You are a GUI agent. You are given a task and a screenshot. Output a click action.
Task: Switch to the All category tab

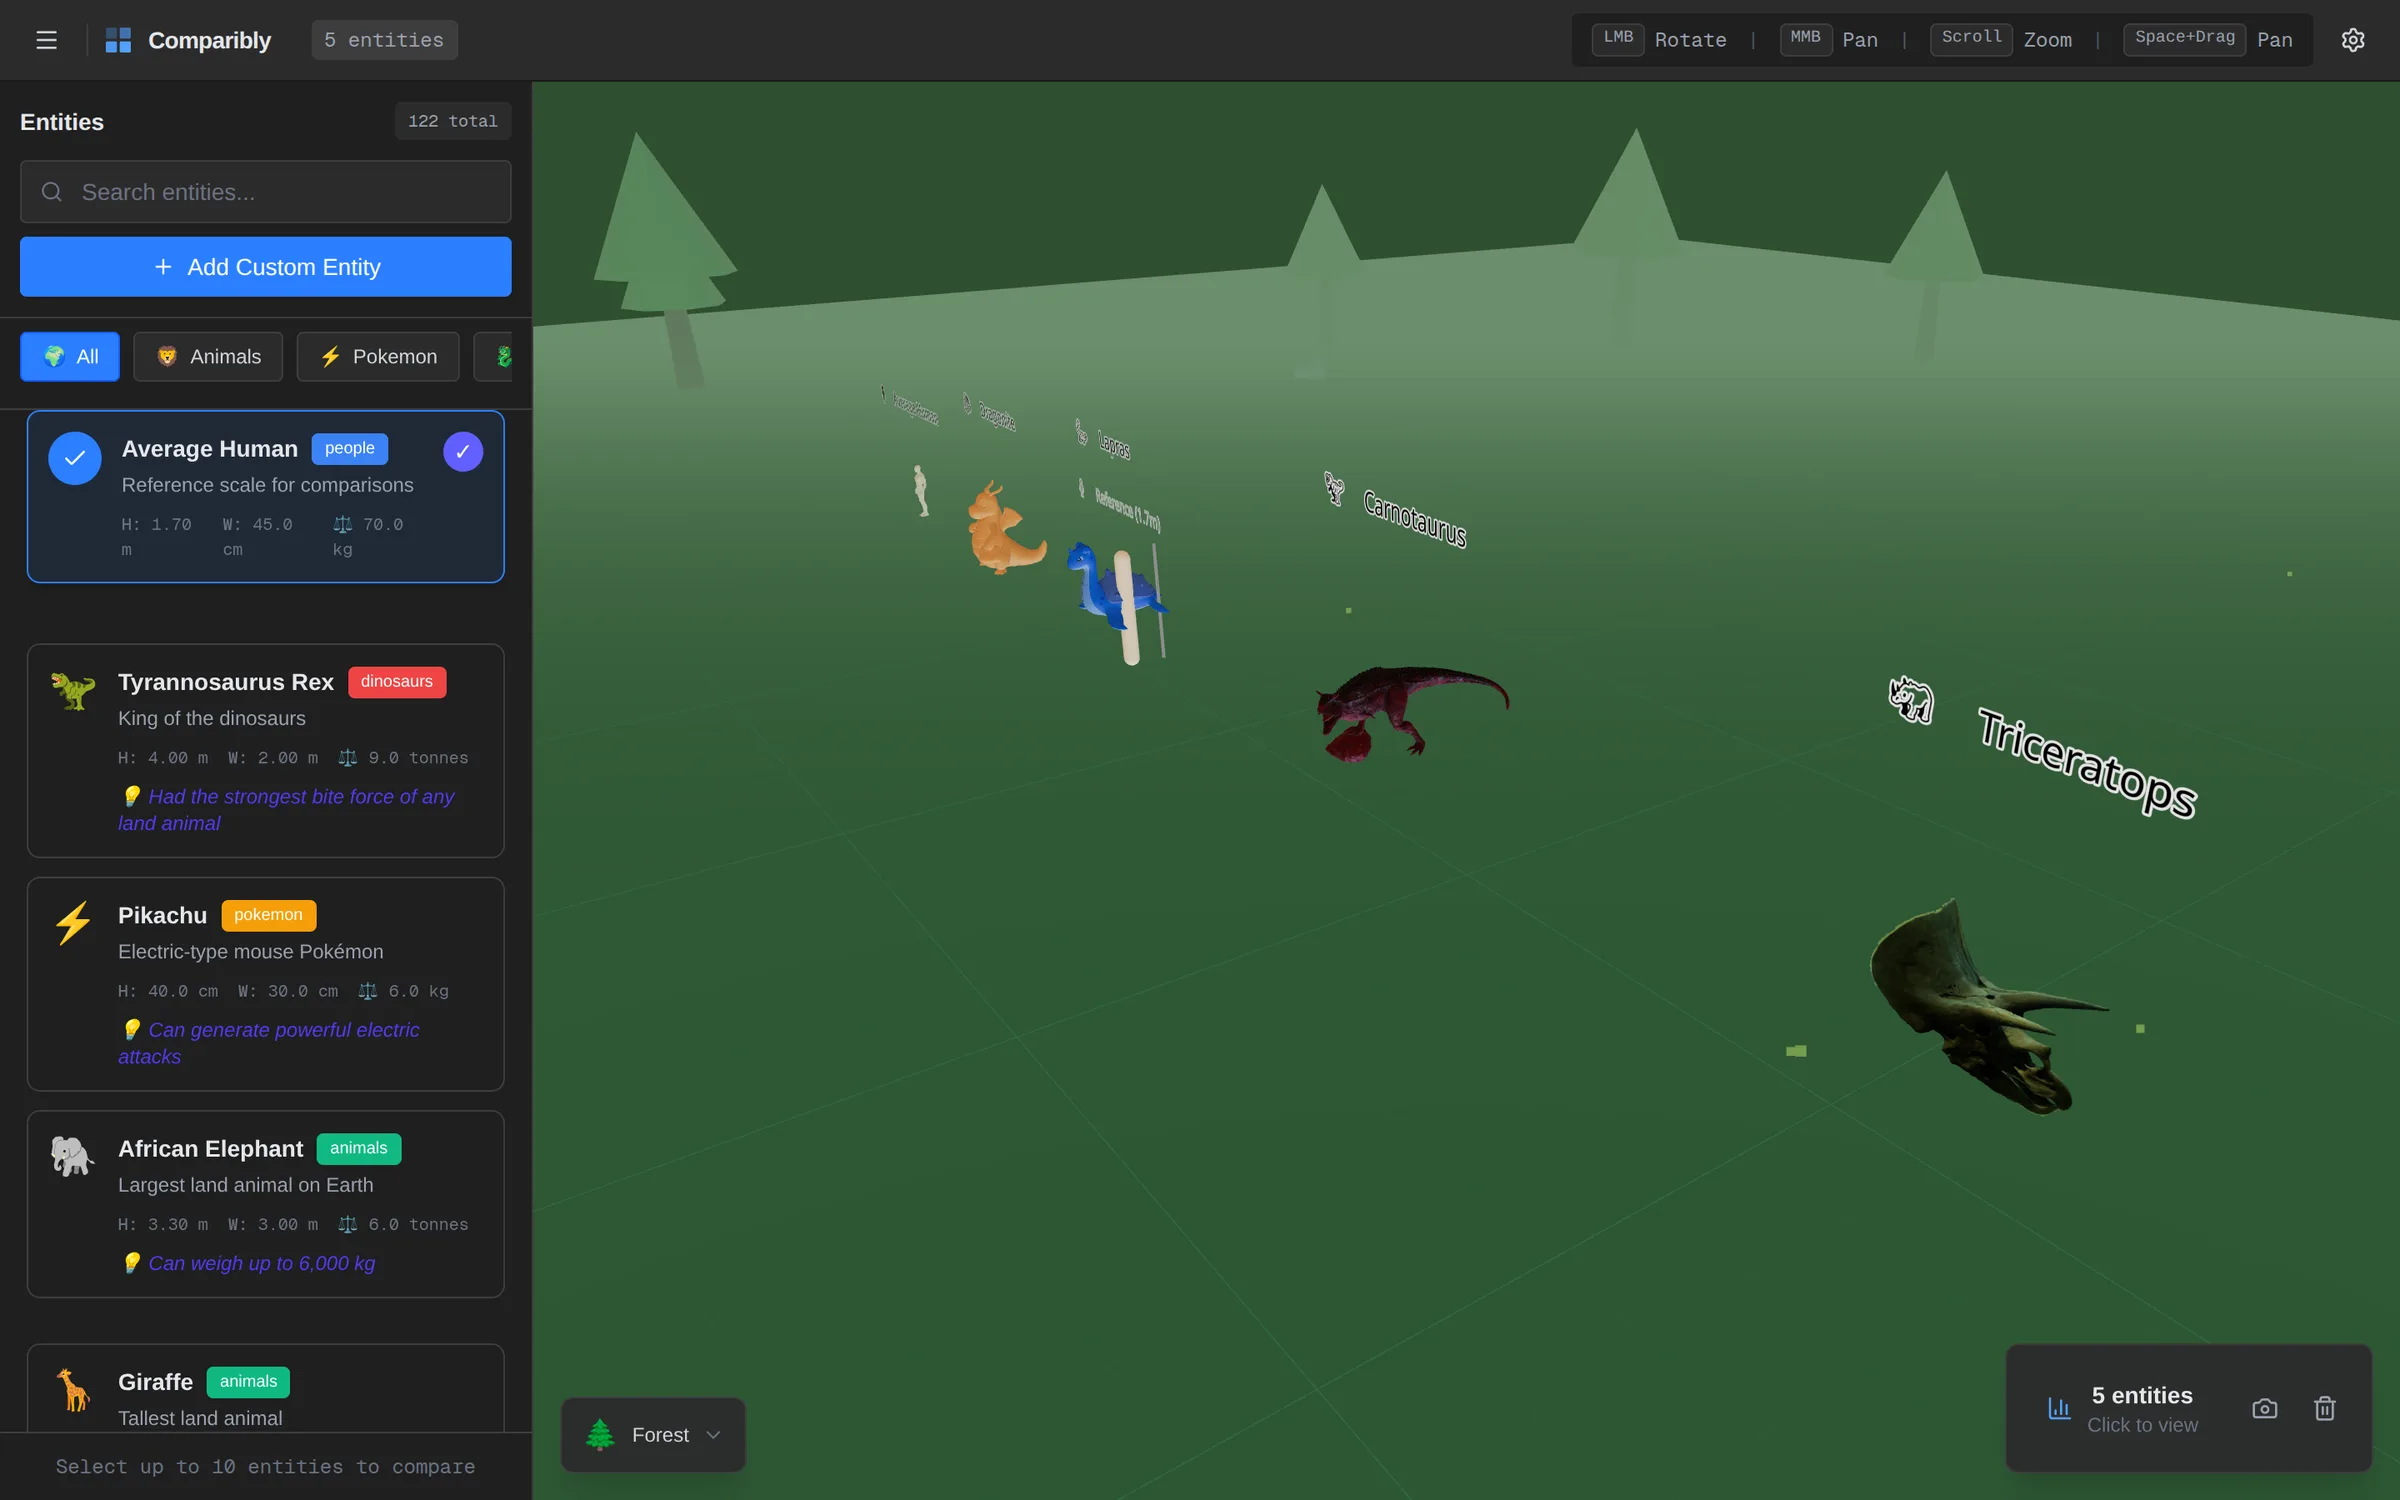point(70,357)
